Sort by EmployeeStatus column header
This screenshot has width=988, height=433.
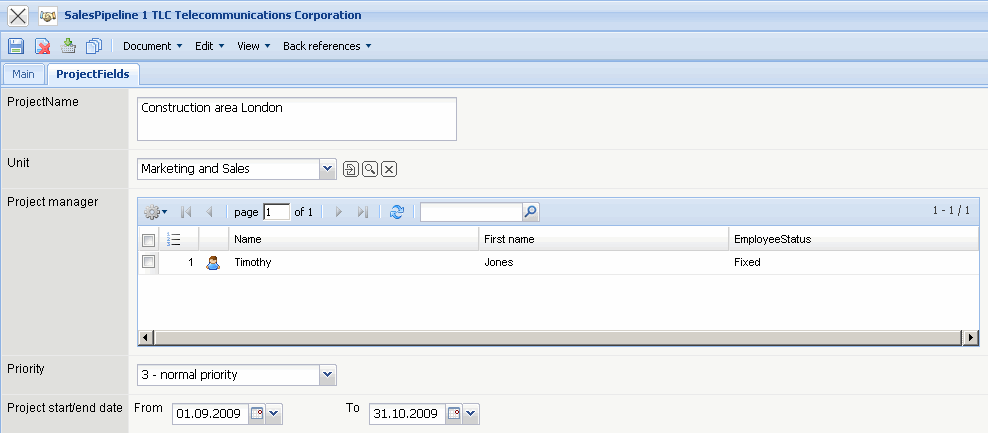(x=853, y=240)
